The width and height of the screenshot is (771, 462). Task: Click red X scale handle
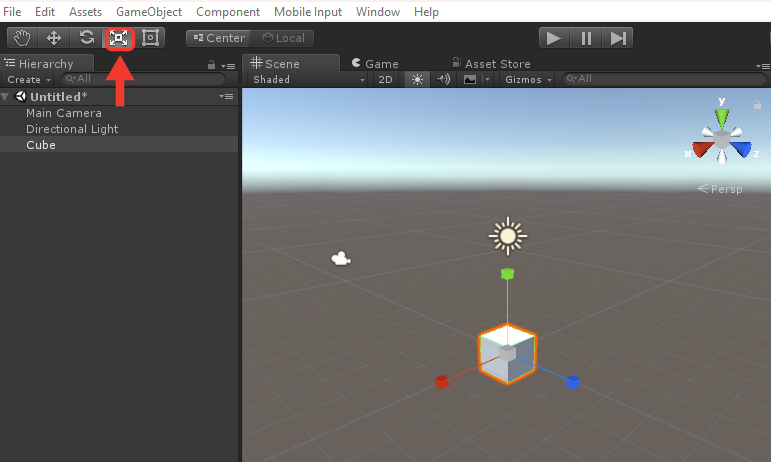coord(442,382)
